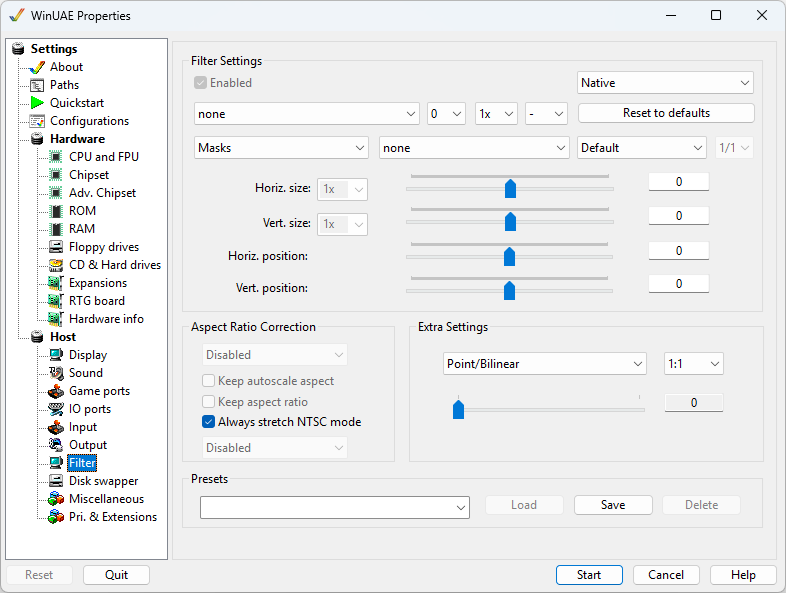Select the Sound page label in tree
This screenshot has width=786, height=593.
click(86, 373)
